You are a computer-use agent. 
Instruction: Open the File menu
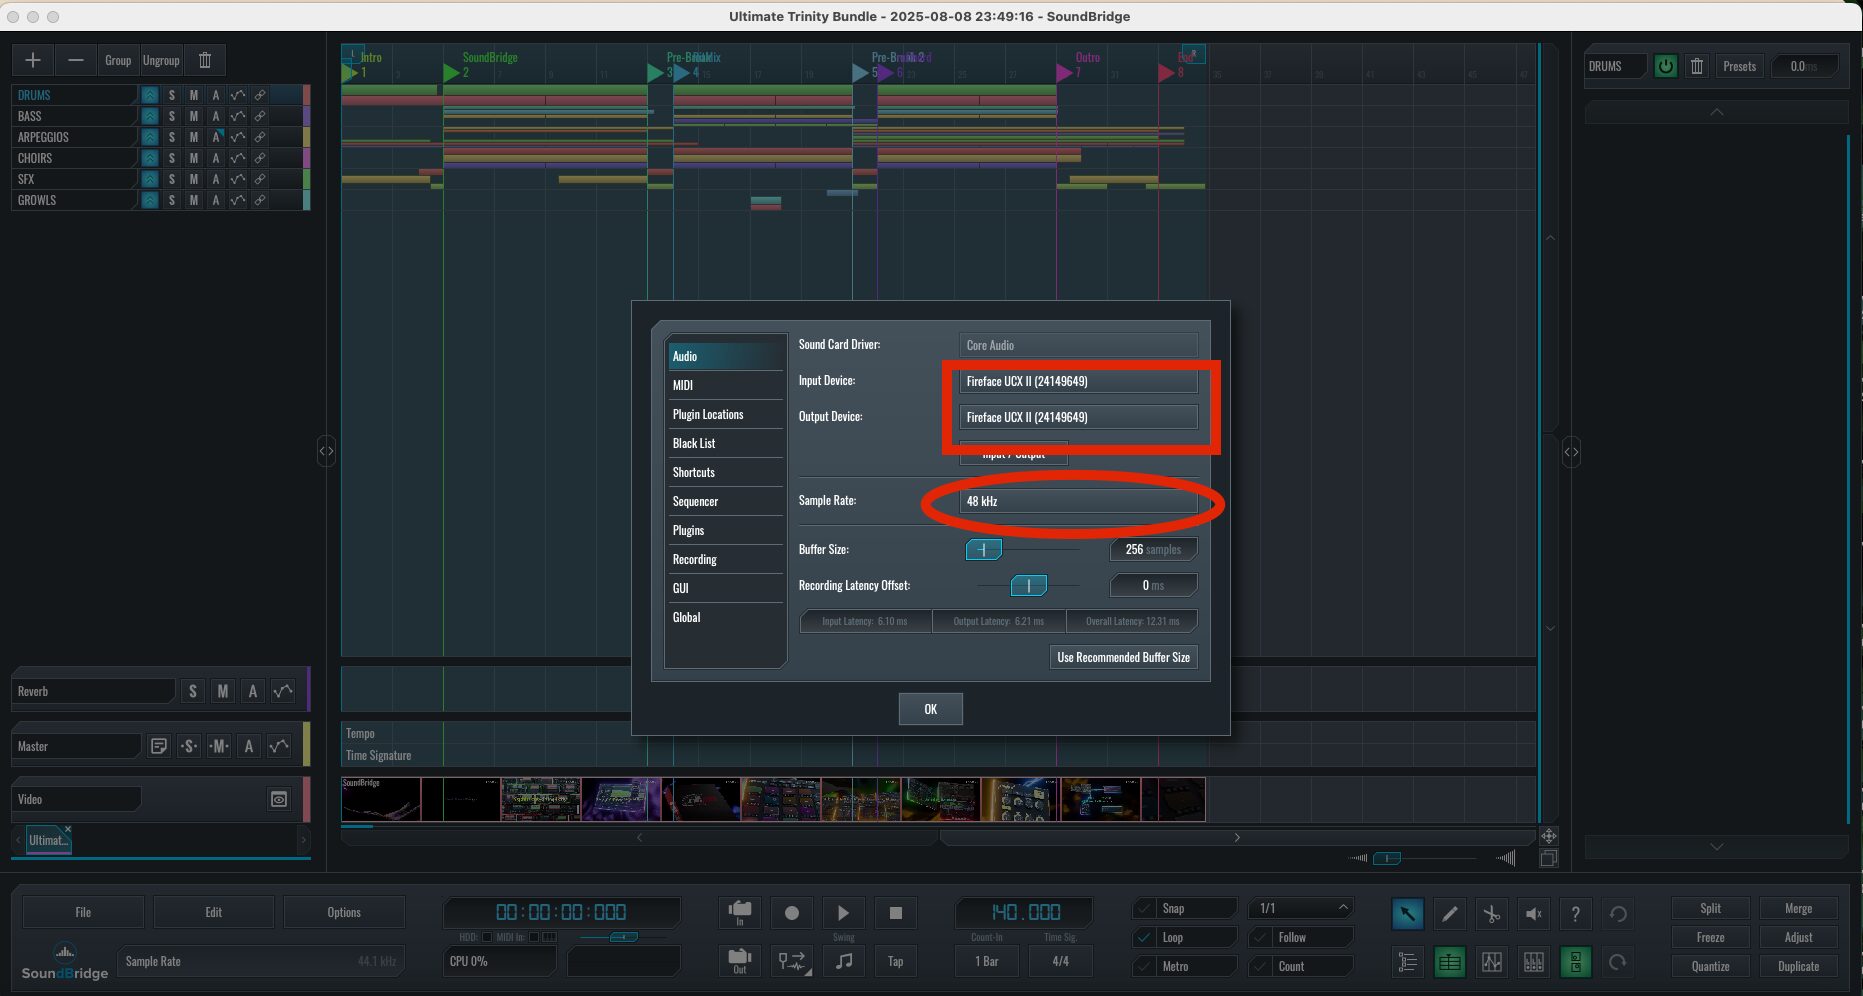pos(83,912)
